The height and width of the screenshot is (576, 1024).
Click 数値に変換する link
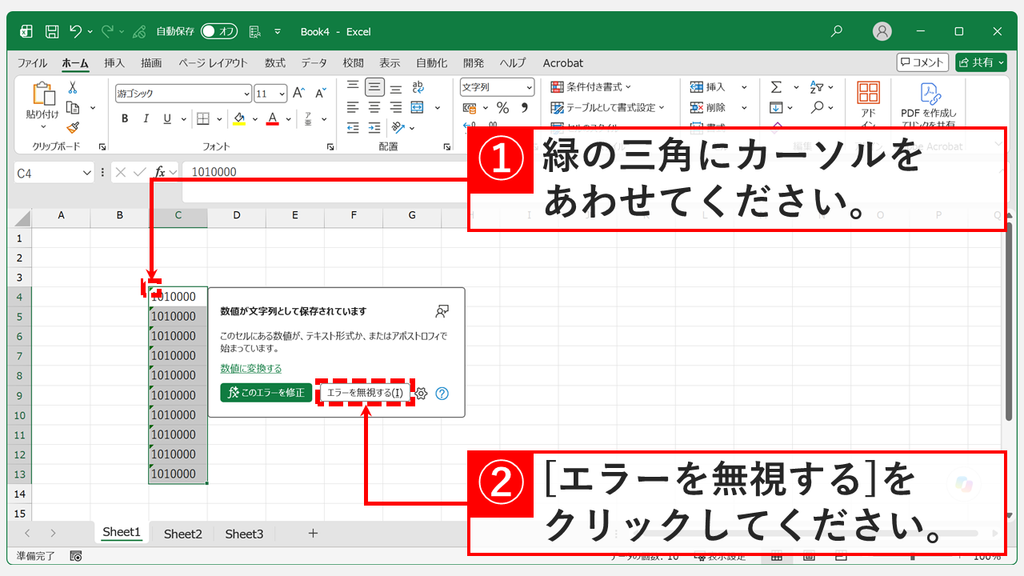pos(251,369)
